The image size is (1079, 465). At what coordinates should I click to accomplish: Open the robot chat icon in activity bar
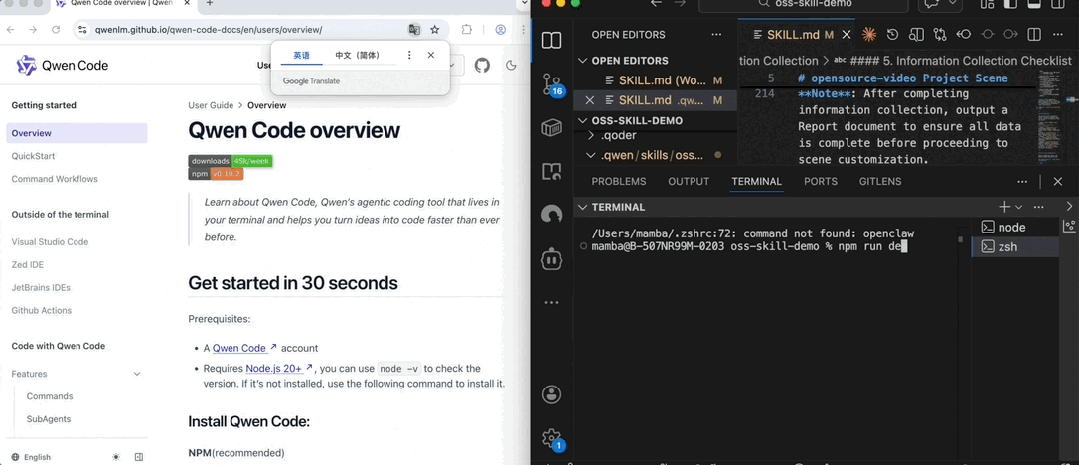pos(551,259)
